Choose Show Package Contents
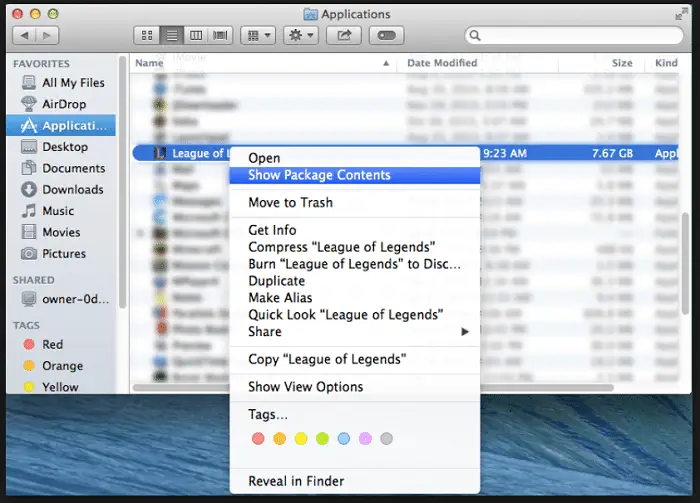 (x=354, y=175)
